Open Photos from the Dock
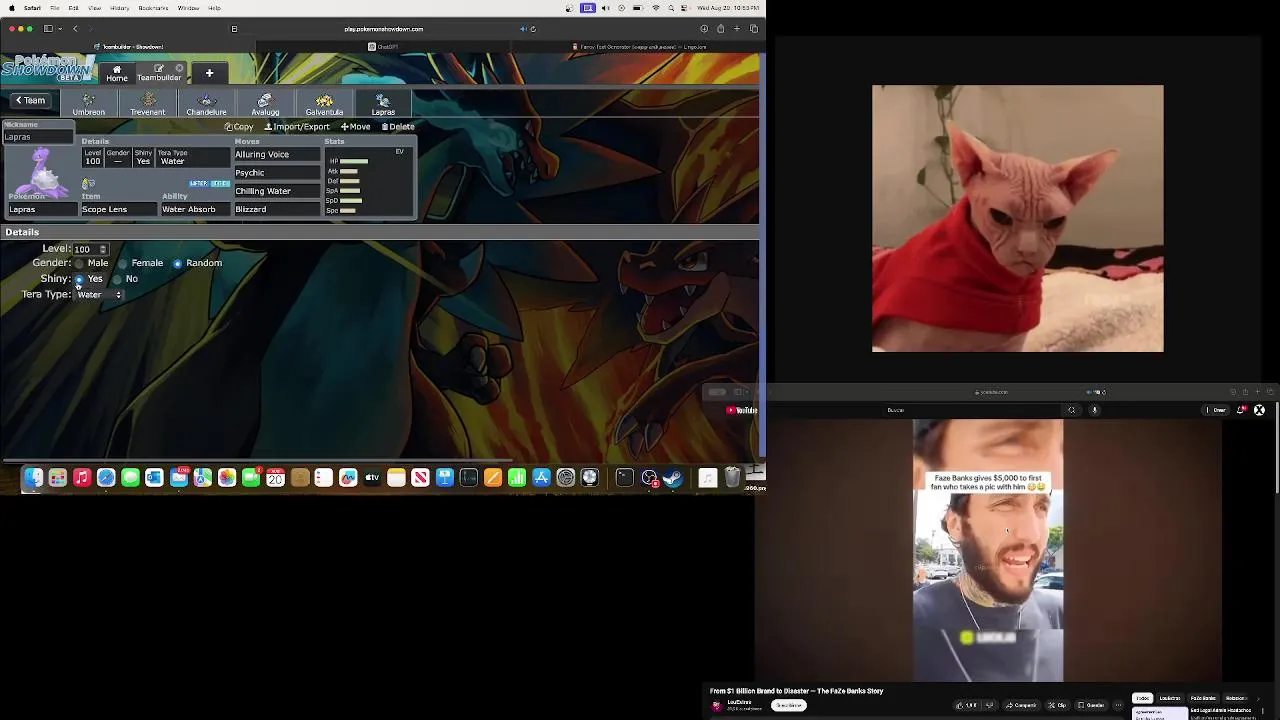This screenshot has height=720, width=1280. (x=227, y=478)
